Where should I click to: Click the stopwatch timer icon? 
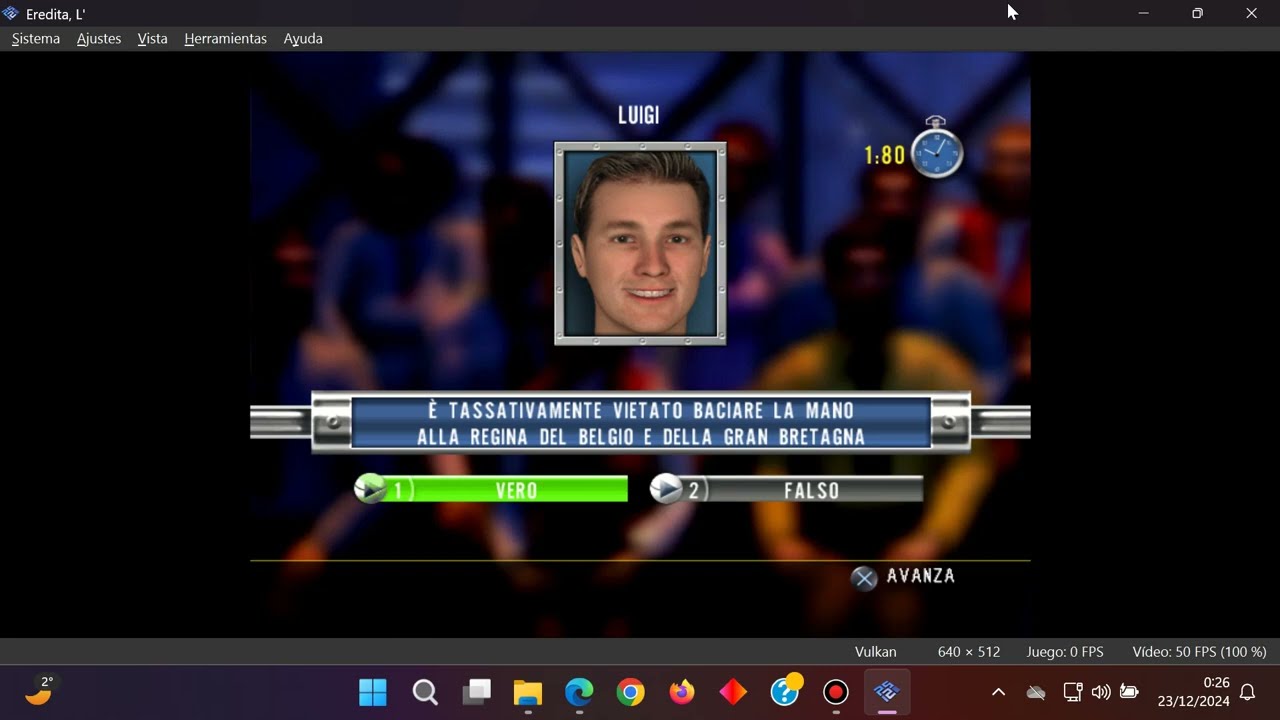click(x=937, y=152)
